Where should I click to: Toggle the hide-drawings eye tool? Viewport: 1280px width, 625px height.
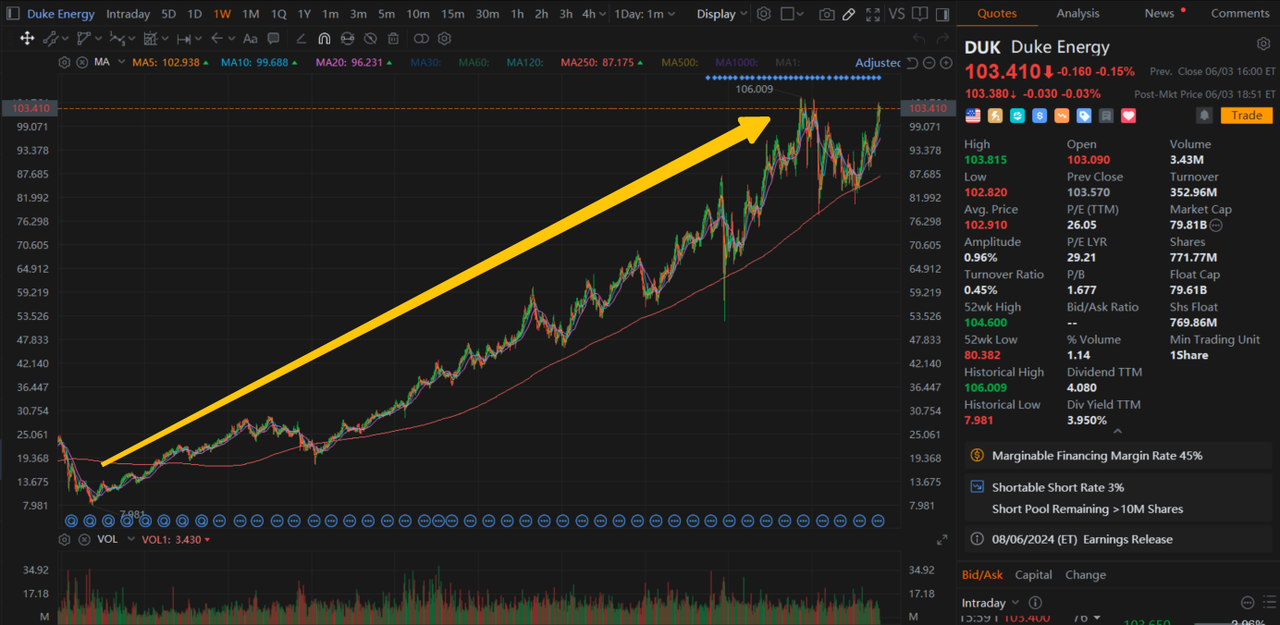(x=369, y=38)
